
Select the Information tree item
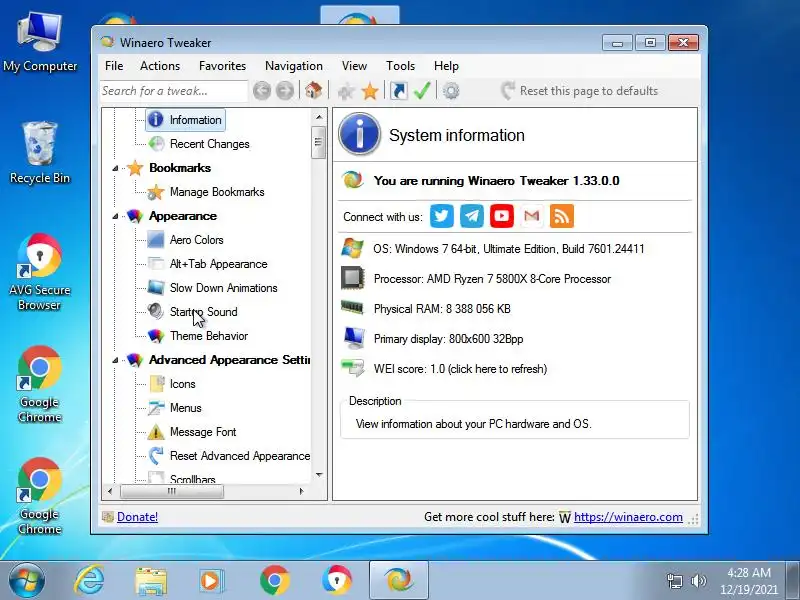(x=186, y=120)
